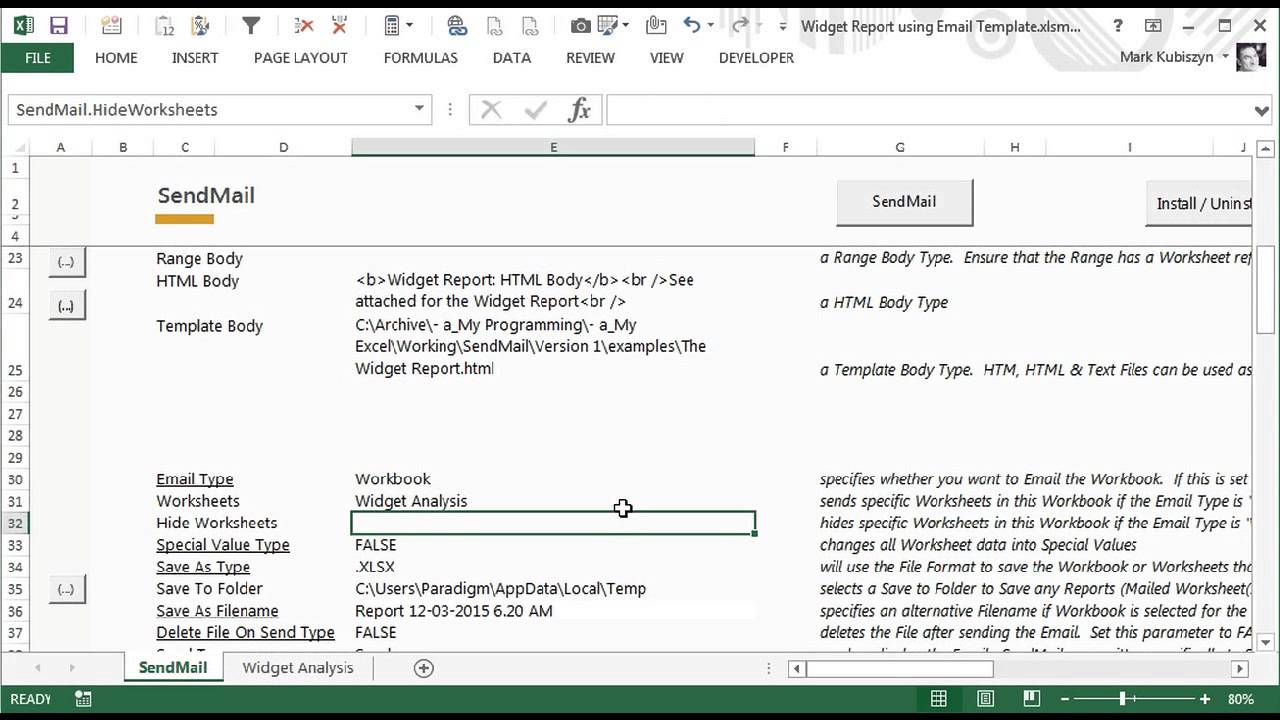The image size is (1280, 720).
Task: Click the horizontal scrollbar right arrow
Action: click(x=1240, y=669)
